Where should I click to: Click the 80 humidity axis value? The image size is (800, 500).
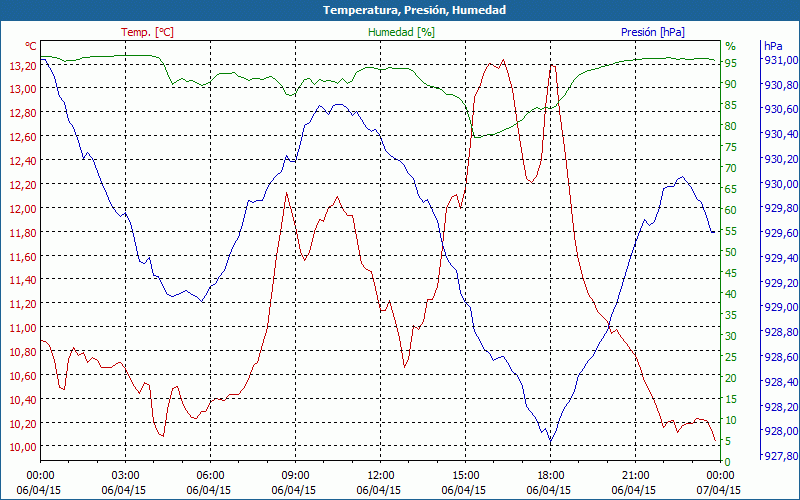(731, 126)
